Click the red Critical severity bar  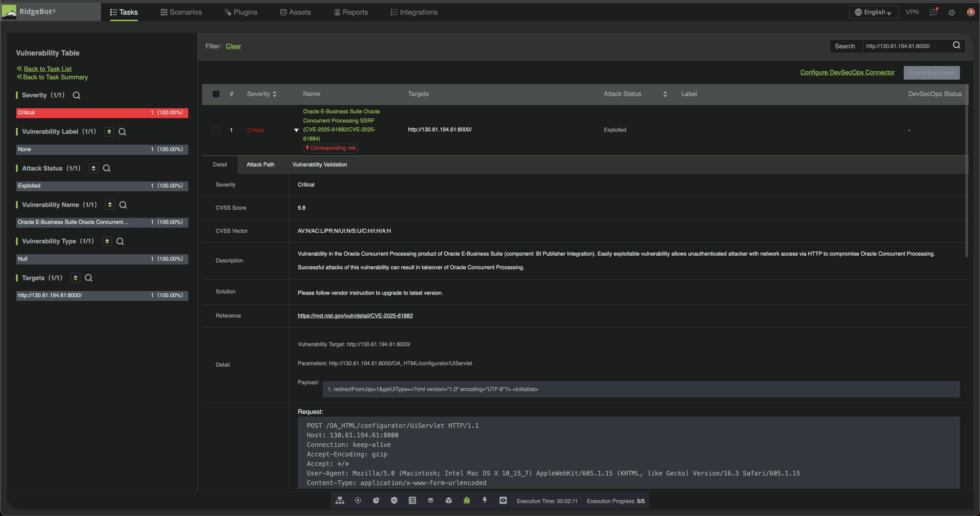101,113
